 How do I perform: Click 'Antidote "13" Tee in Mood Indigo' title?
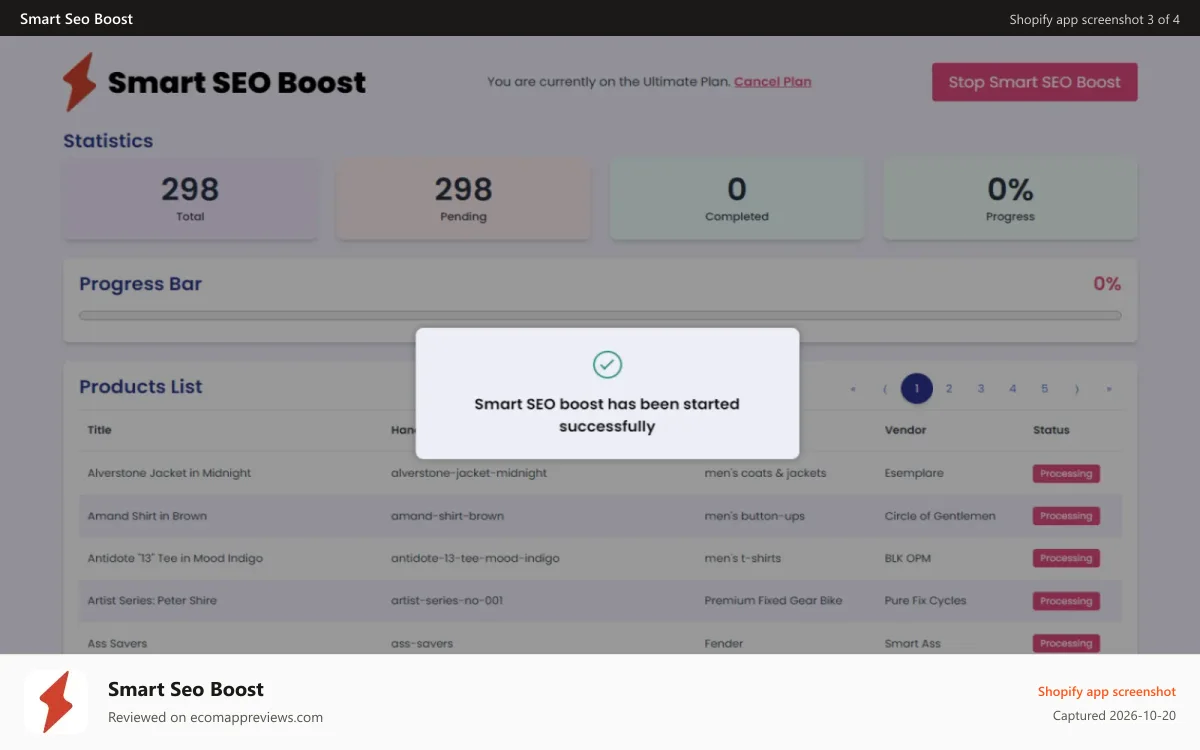coord(175,558)
